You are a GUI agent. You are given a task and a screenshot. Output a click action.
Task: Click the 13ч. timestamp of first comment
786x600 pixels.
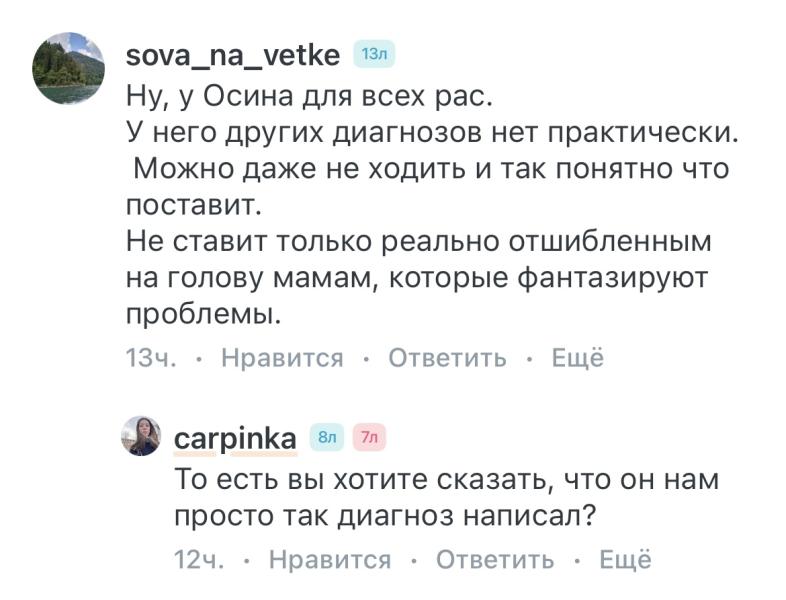(x=151, y=358)
